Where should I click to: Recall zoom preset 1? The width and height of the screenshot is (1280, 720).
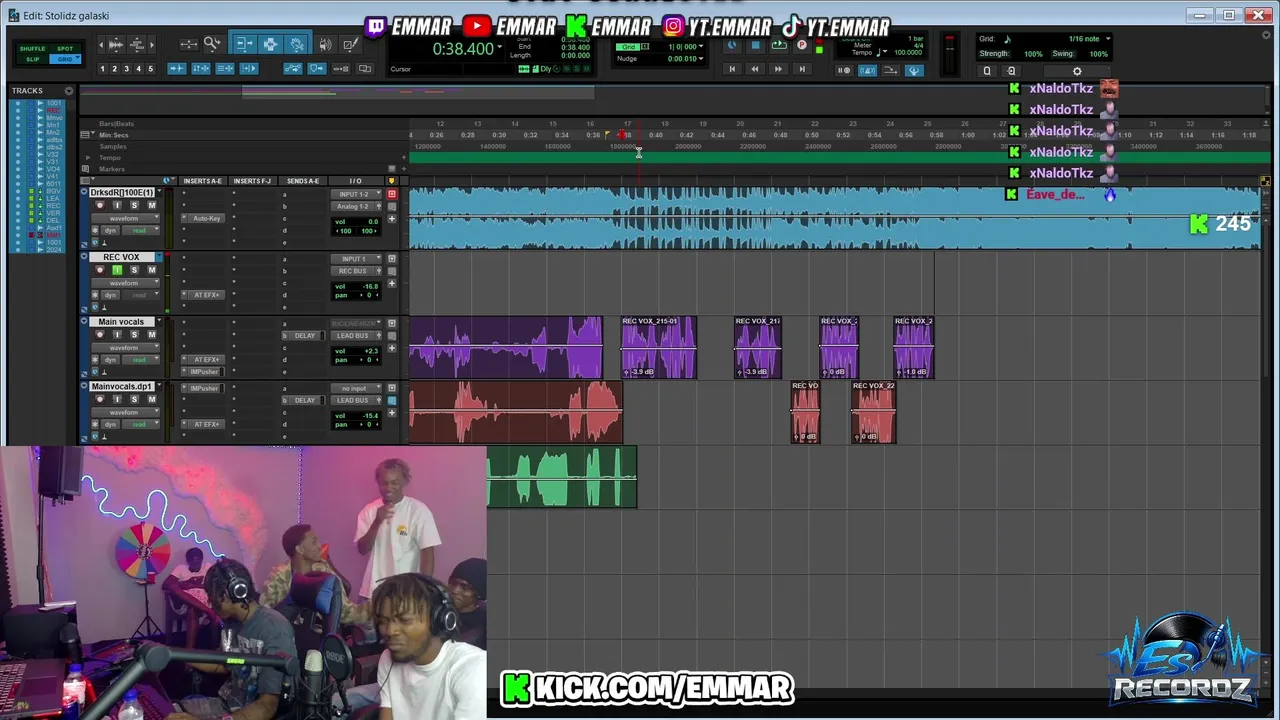click(102, 69)
